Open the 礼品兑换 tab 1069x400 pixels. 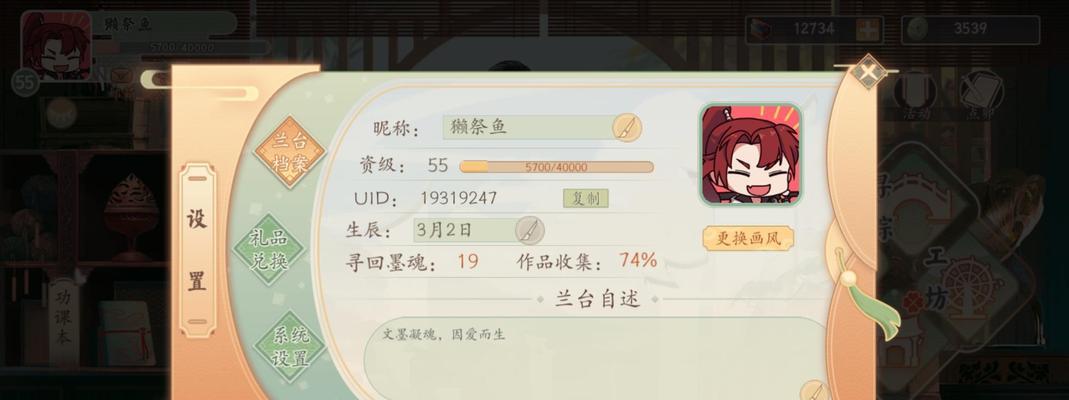click(x=269, y=249)
